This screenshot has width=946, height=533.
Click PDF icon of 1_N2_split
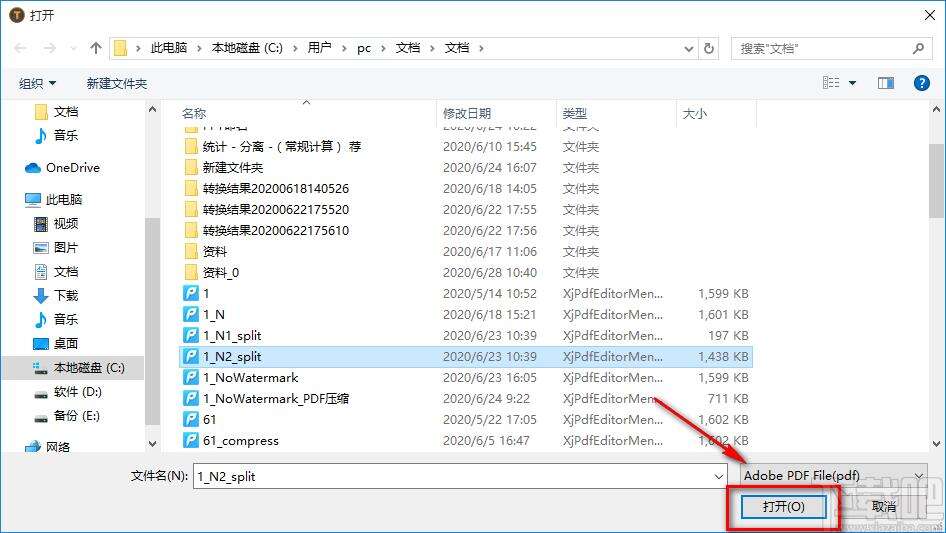191,357
